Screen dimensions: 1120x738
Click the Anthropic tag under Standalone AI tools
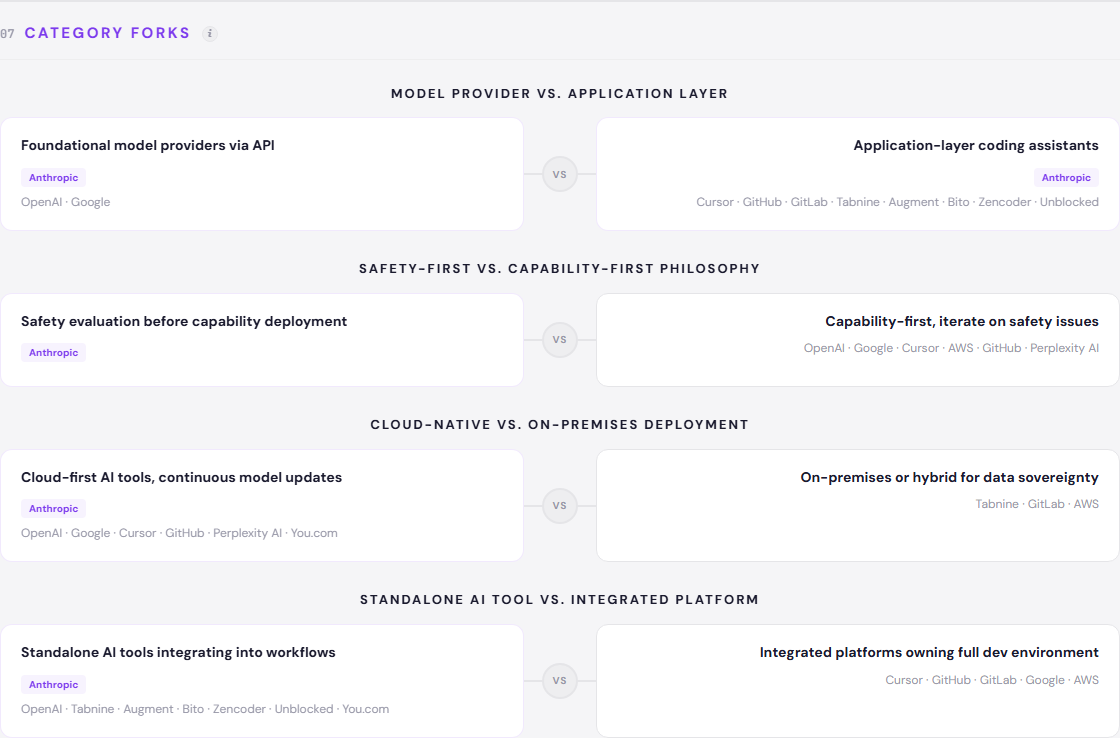click(x=54, y=685)
